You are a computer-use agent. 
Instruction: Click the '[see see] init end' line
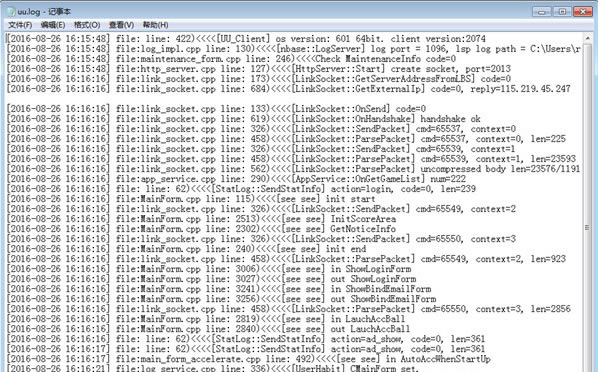tap(186, 249)
